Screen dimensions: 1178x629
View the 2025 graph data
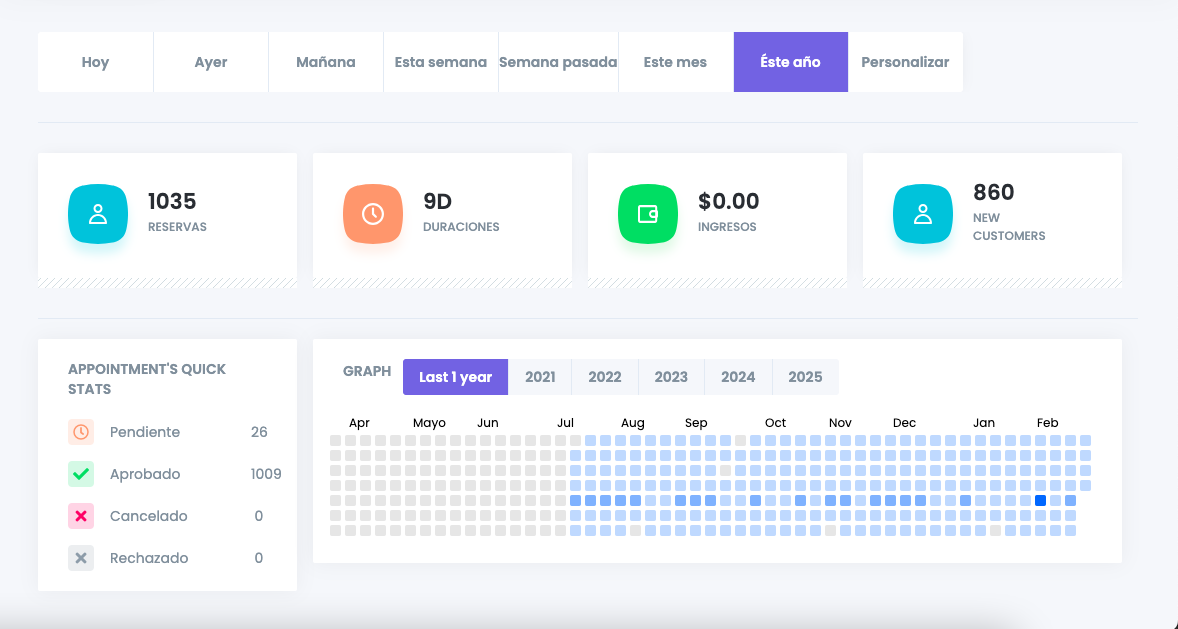point(805,377)
